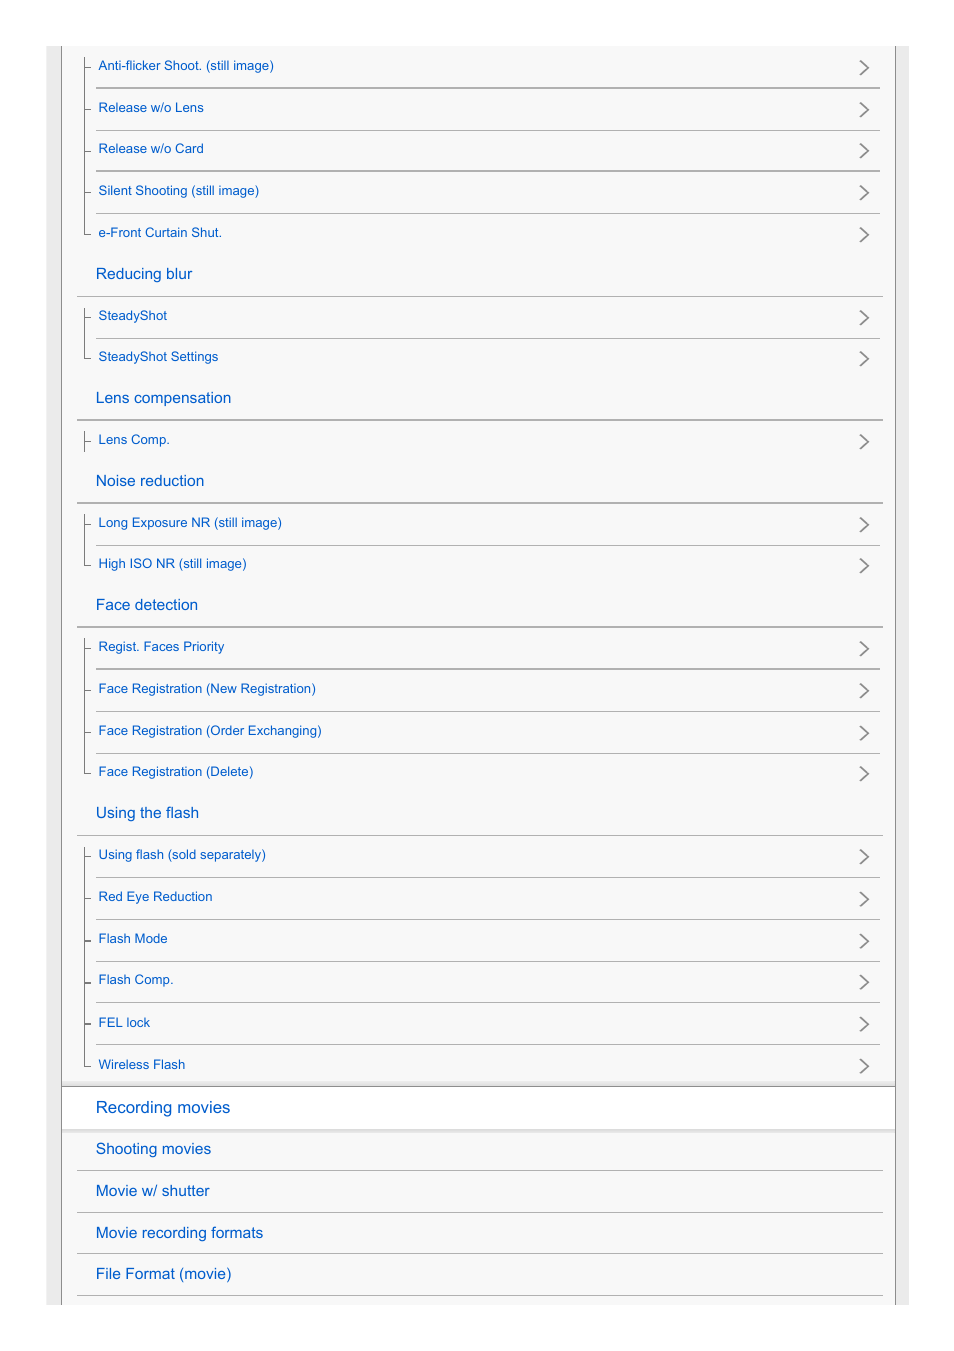Open the Reducing blur category heading
The image size is (954, 1351).
click(x=144, y=274)
